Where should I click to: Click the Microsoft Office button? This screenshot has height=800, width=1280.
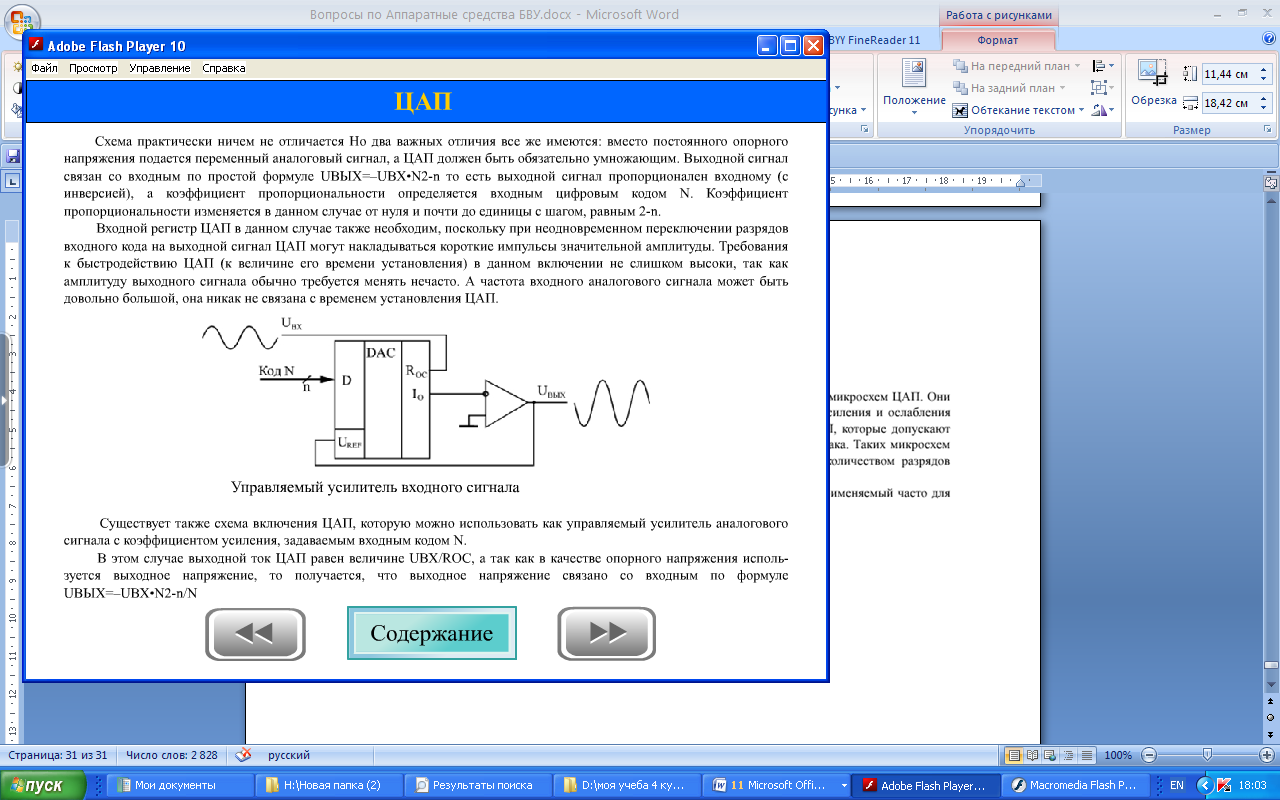20,20
